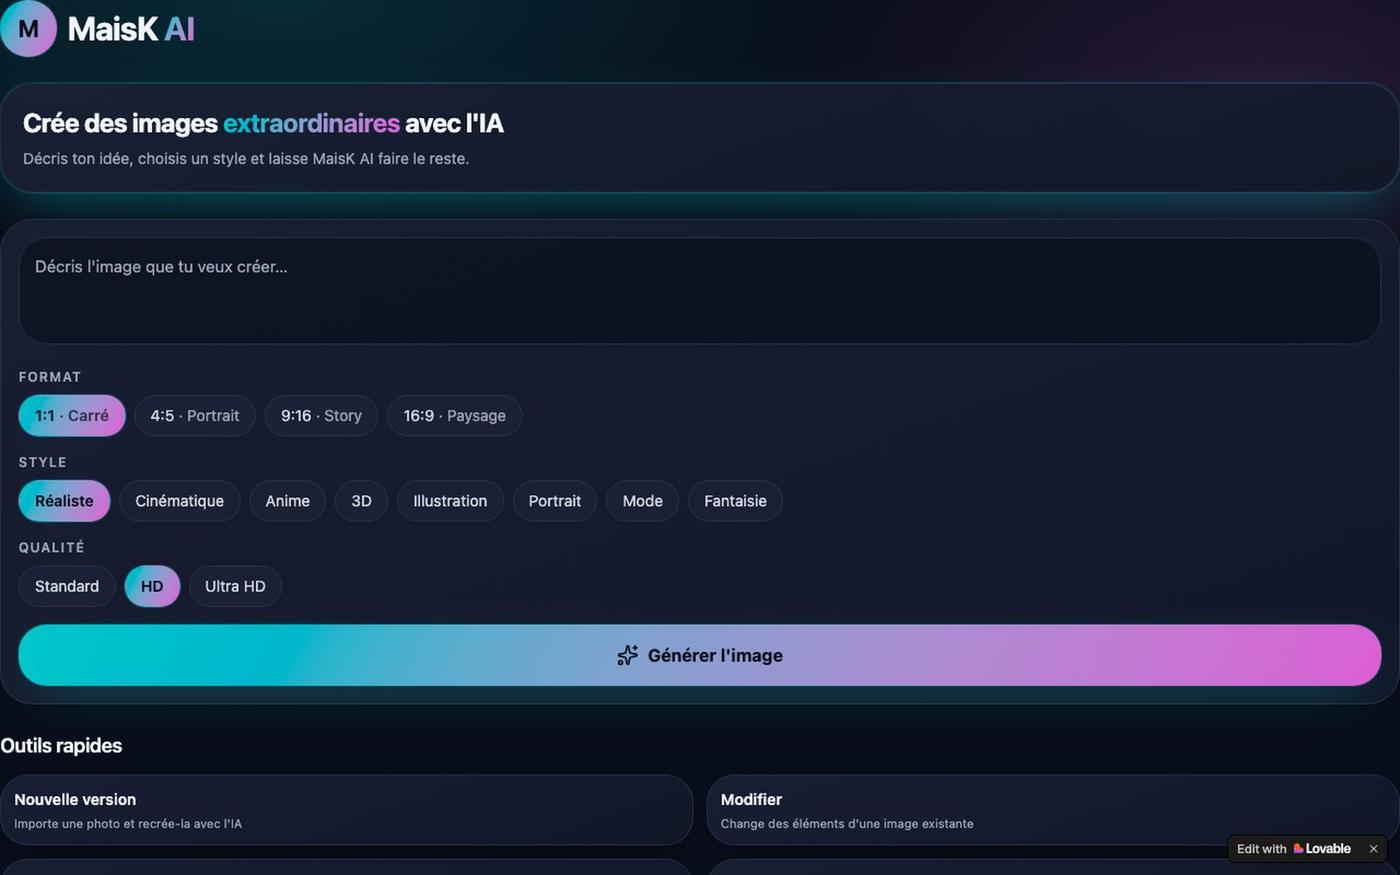This screenshot has height=875, width=1400.
Task: Click the sparkle icon in Générer l'image
Action: pos(627,655)
